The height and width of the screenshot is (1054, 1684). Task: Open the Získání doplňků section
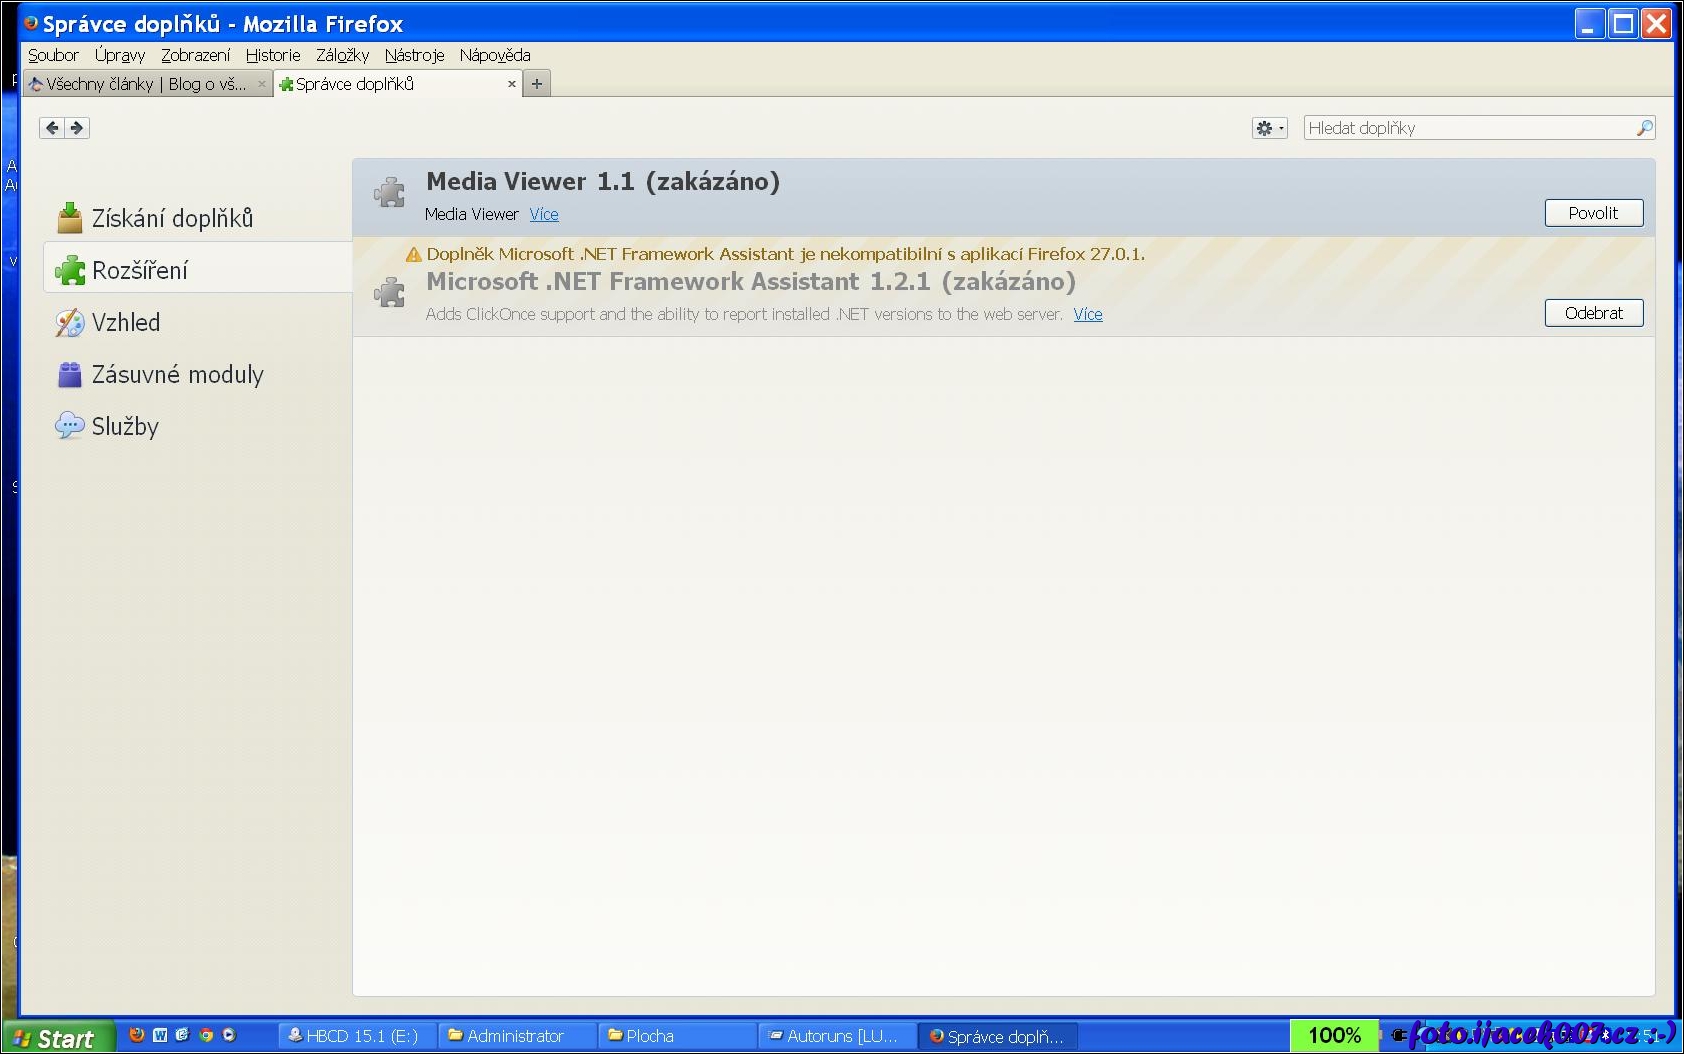click(171, 218)
